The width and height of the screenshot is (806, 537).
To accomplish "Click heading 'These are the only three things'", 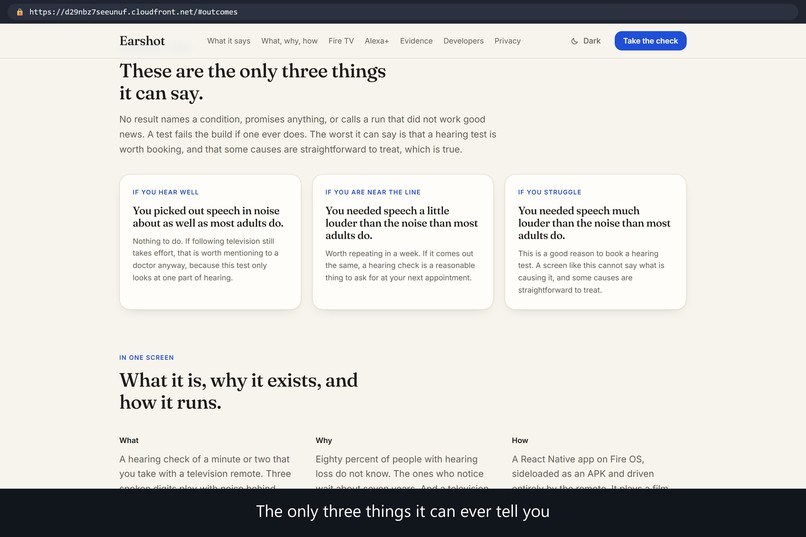I will [252, 82].
